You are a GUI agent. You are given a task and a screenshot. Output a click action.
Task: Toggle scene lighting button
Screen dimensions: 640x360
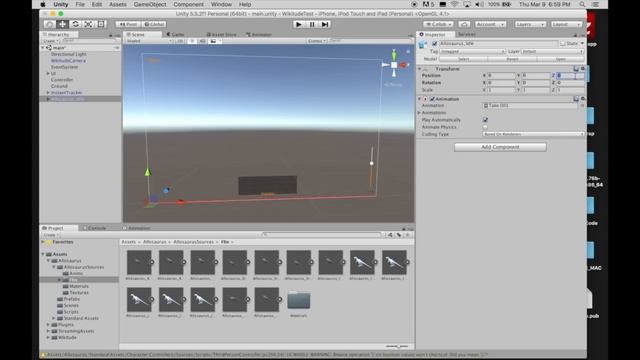pos(191,41)
